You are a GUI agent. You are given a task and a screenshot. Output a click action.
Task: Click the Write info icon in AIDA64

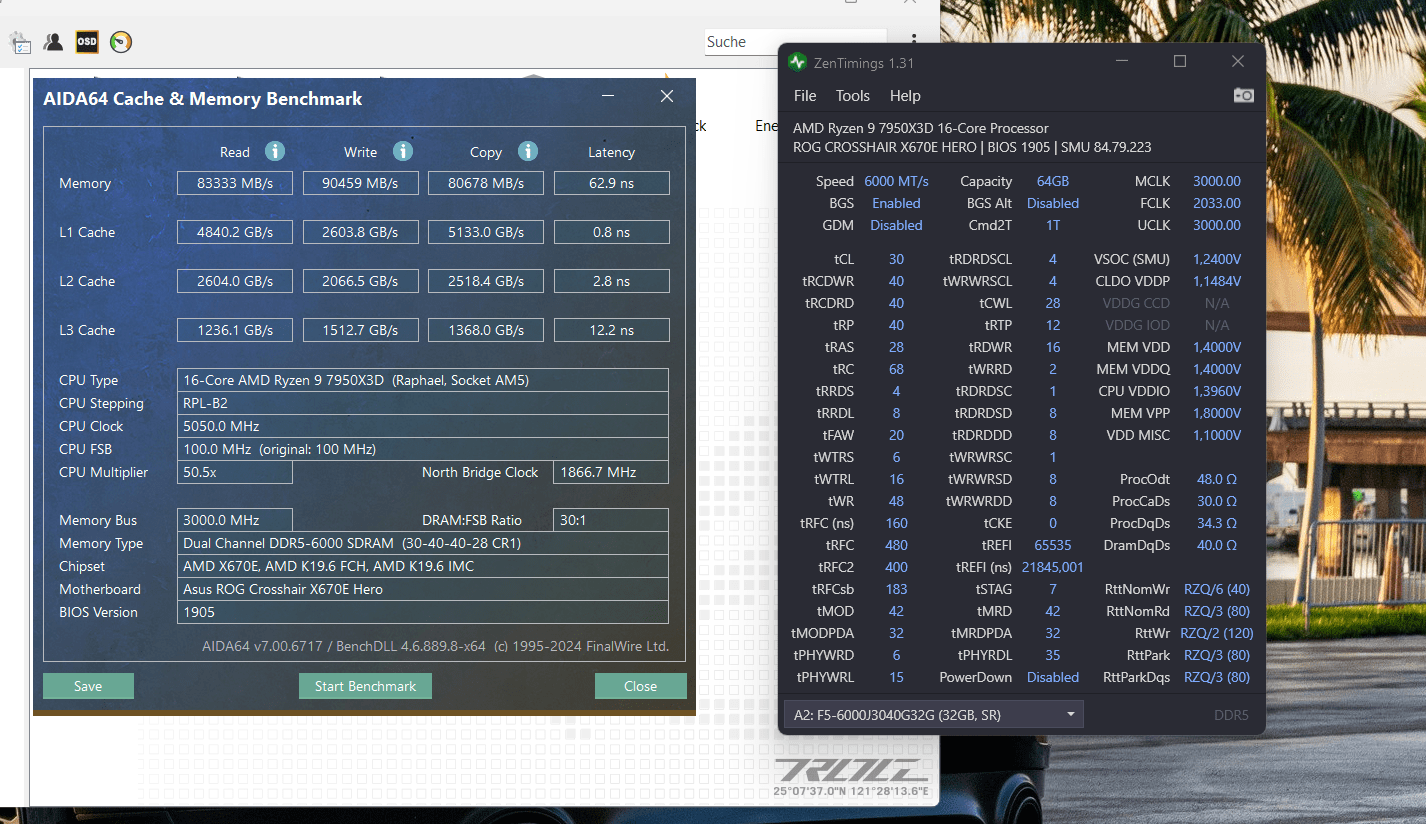403,151
